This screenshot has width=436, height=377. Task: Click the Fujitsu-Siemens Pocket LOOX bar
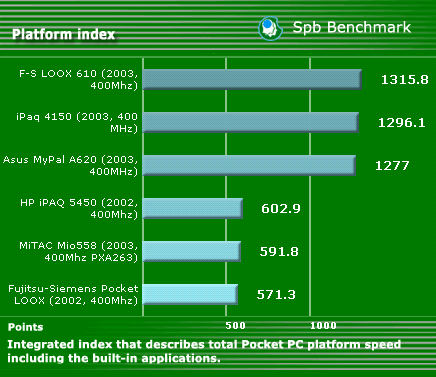[190, 295]
